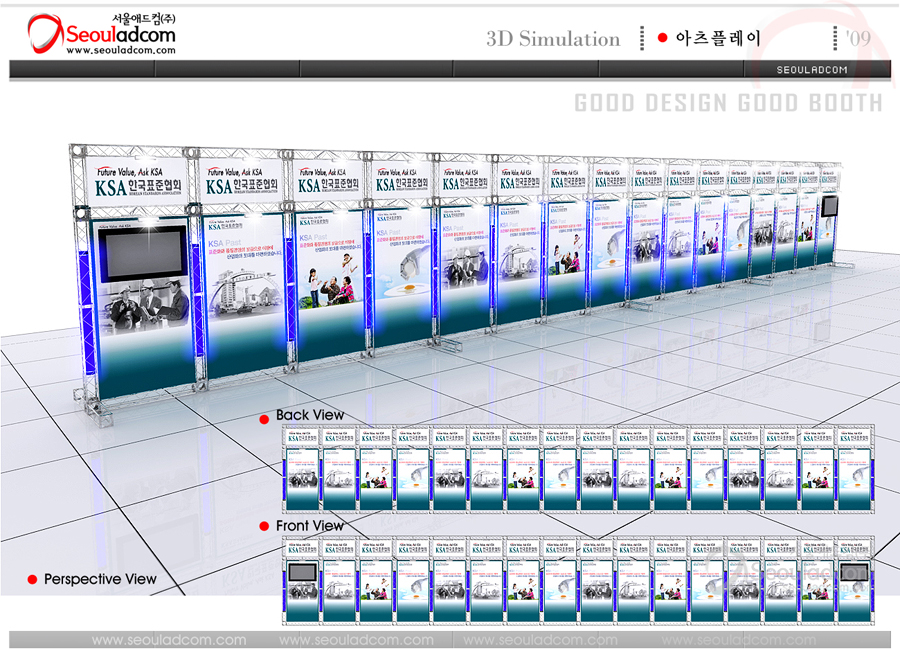Click the small monitor at the far right of the perspective booth
Viewport: 900px width, 651px height.
[x=828, y=207]
